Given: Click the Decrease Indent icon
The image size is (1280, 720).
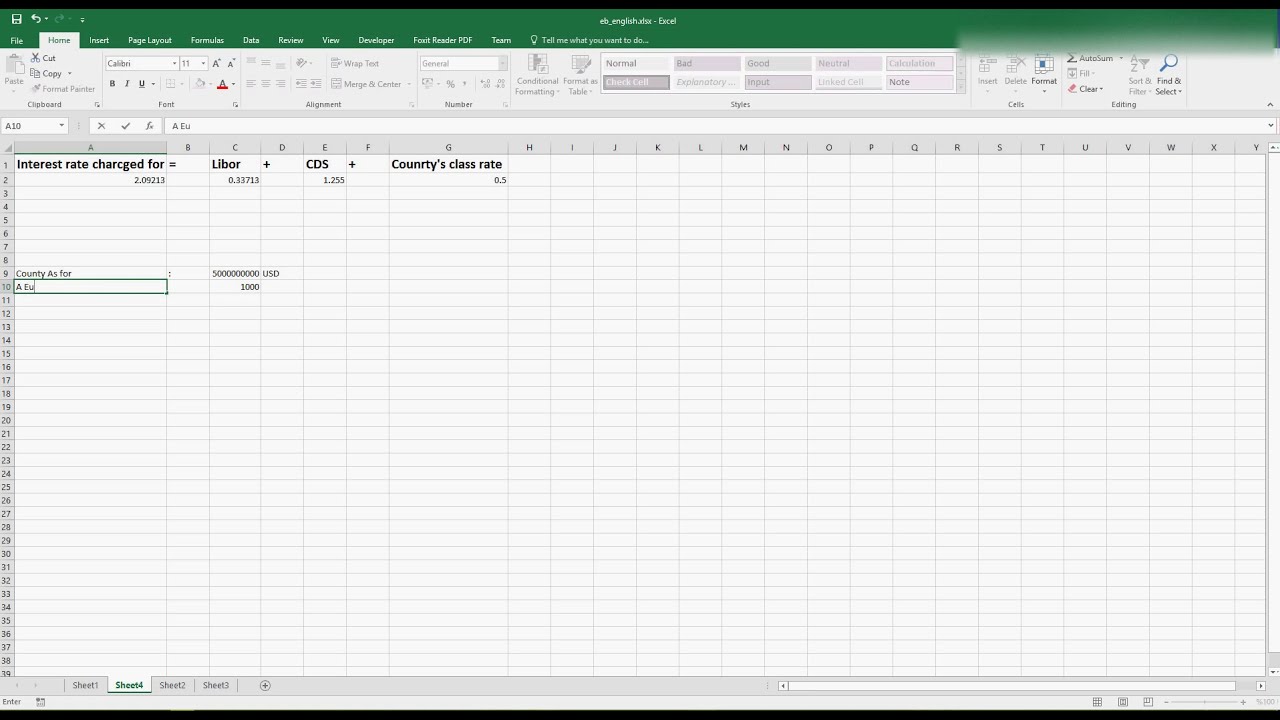Looking at the screenshot, I should coord(301,84).
